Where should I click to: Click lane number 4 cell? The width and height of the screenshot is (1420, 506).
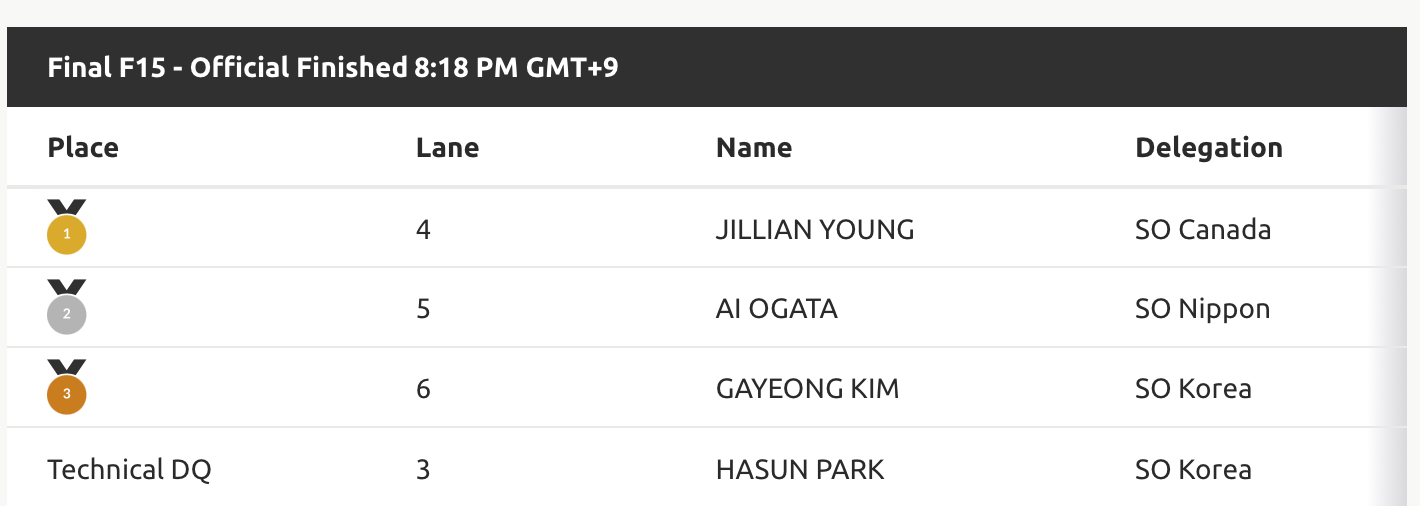(x=423, y=230)
